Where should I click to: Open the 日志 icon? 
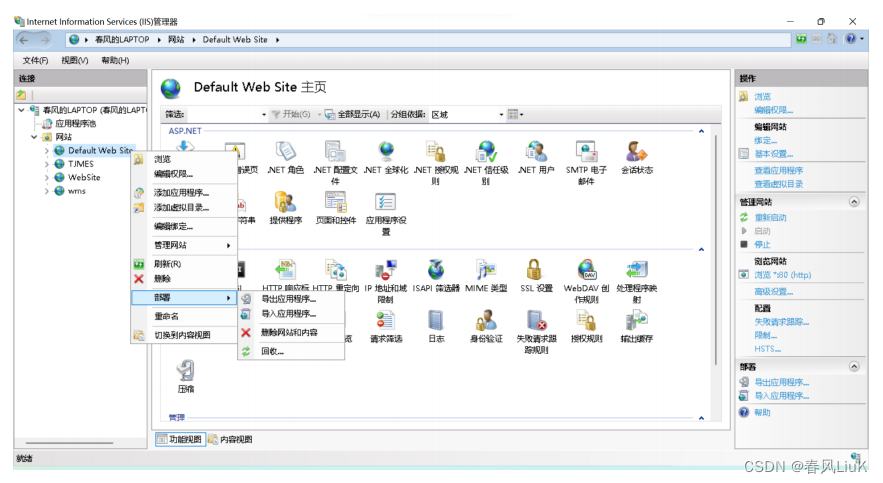click(436, 327)
